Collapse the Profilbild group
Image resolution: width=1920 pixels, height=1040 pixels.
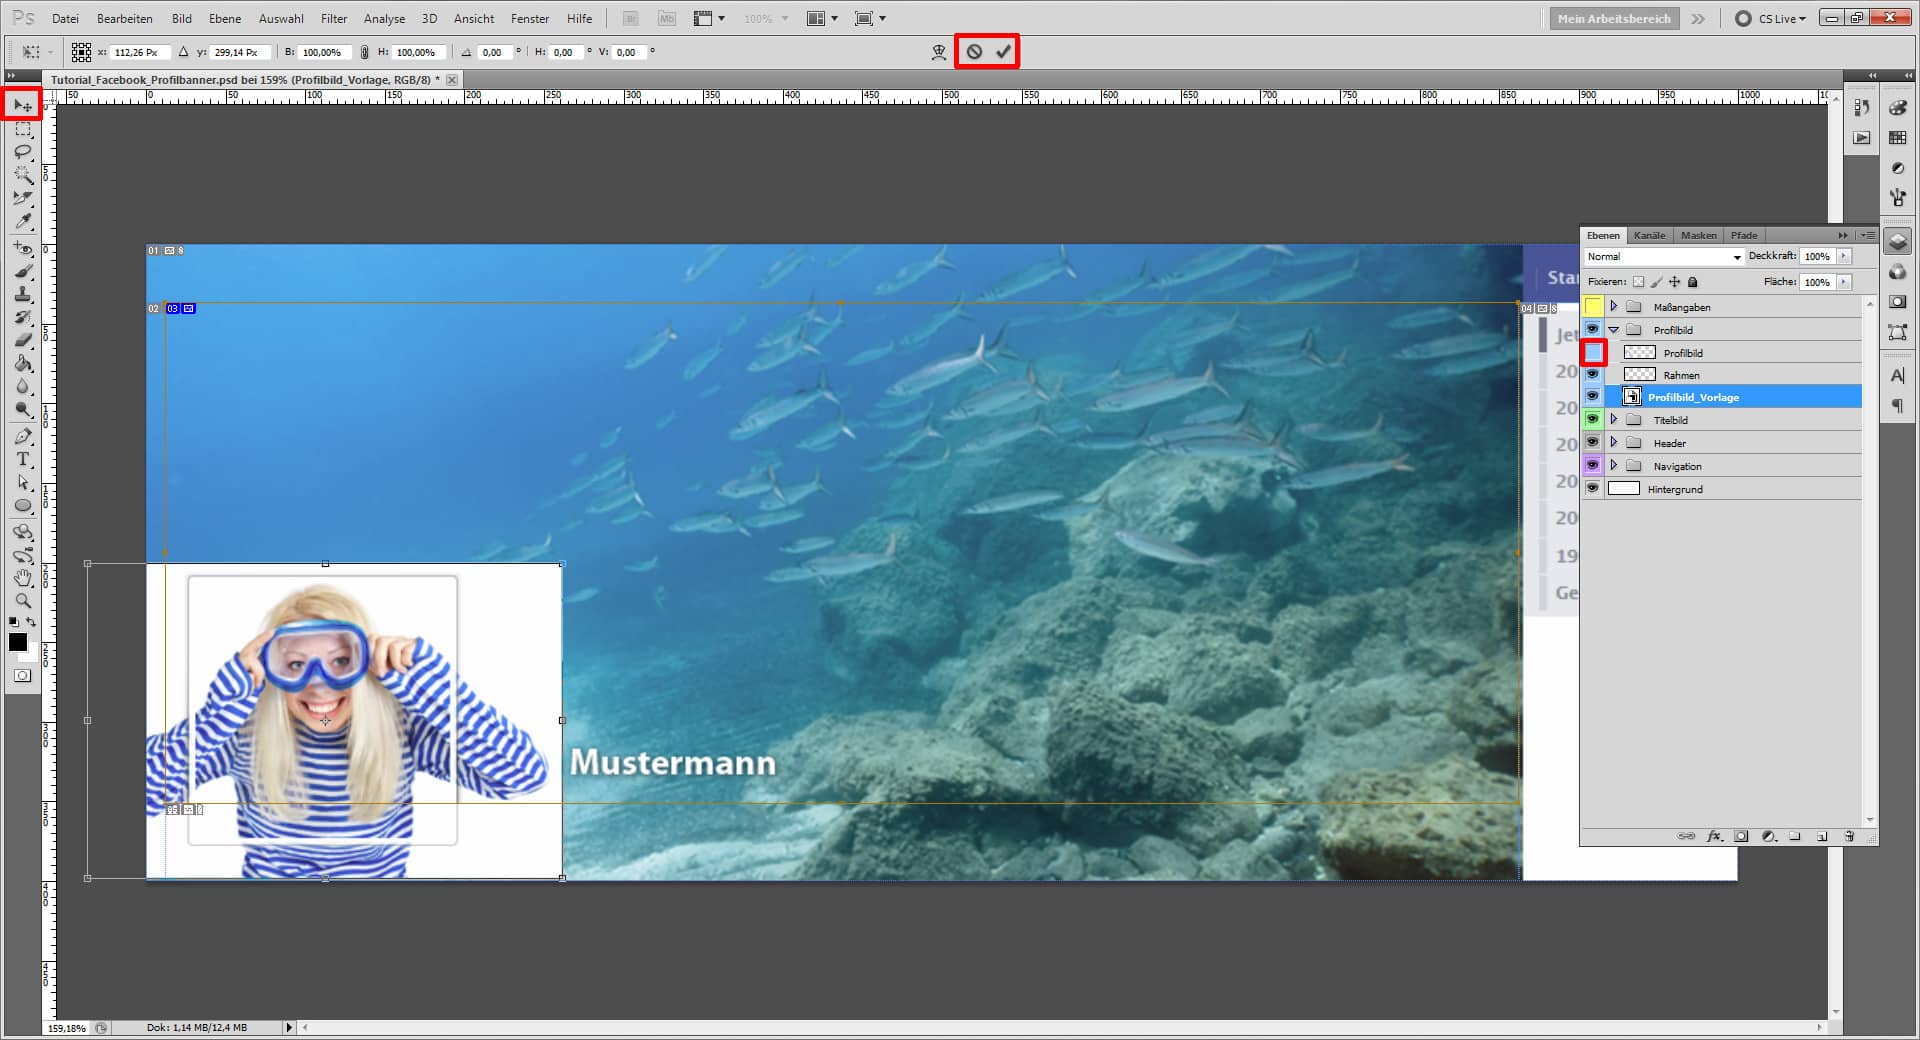pyautogui.click(x=1612, y=329)
